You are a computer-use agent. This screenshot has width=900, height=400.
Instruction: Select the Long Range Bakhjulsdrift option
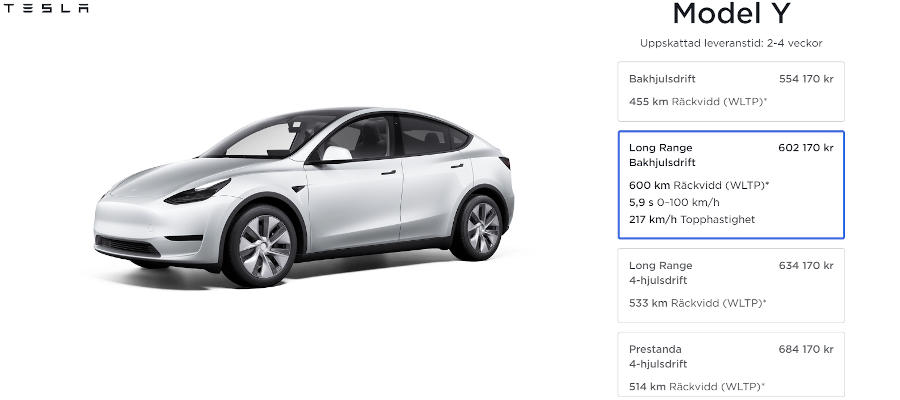point(731,185)
